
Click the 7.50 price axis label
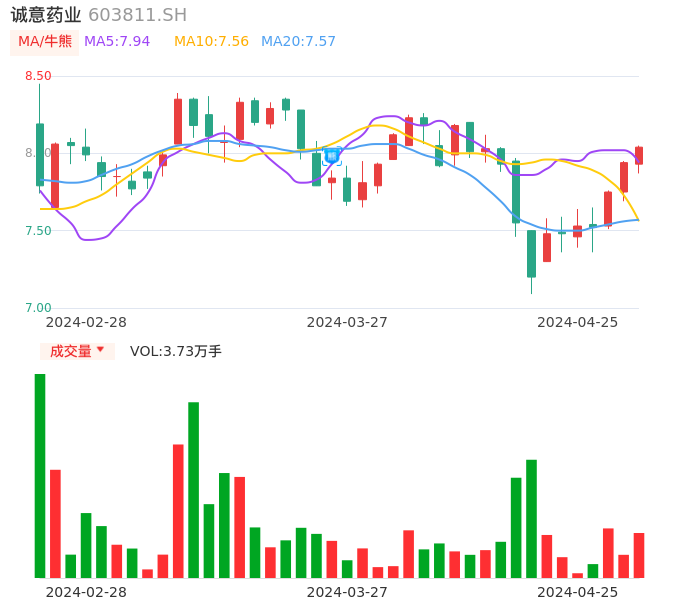point(38,231)
